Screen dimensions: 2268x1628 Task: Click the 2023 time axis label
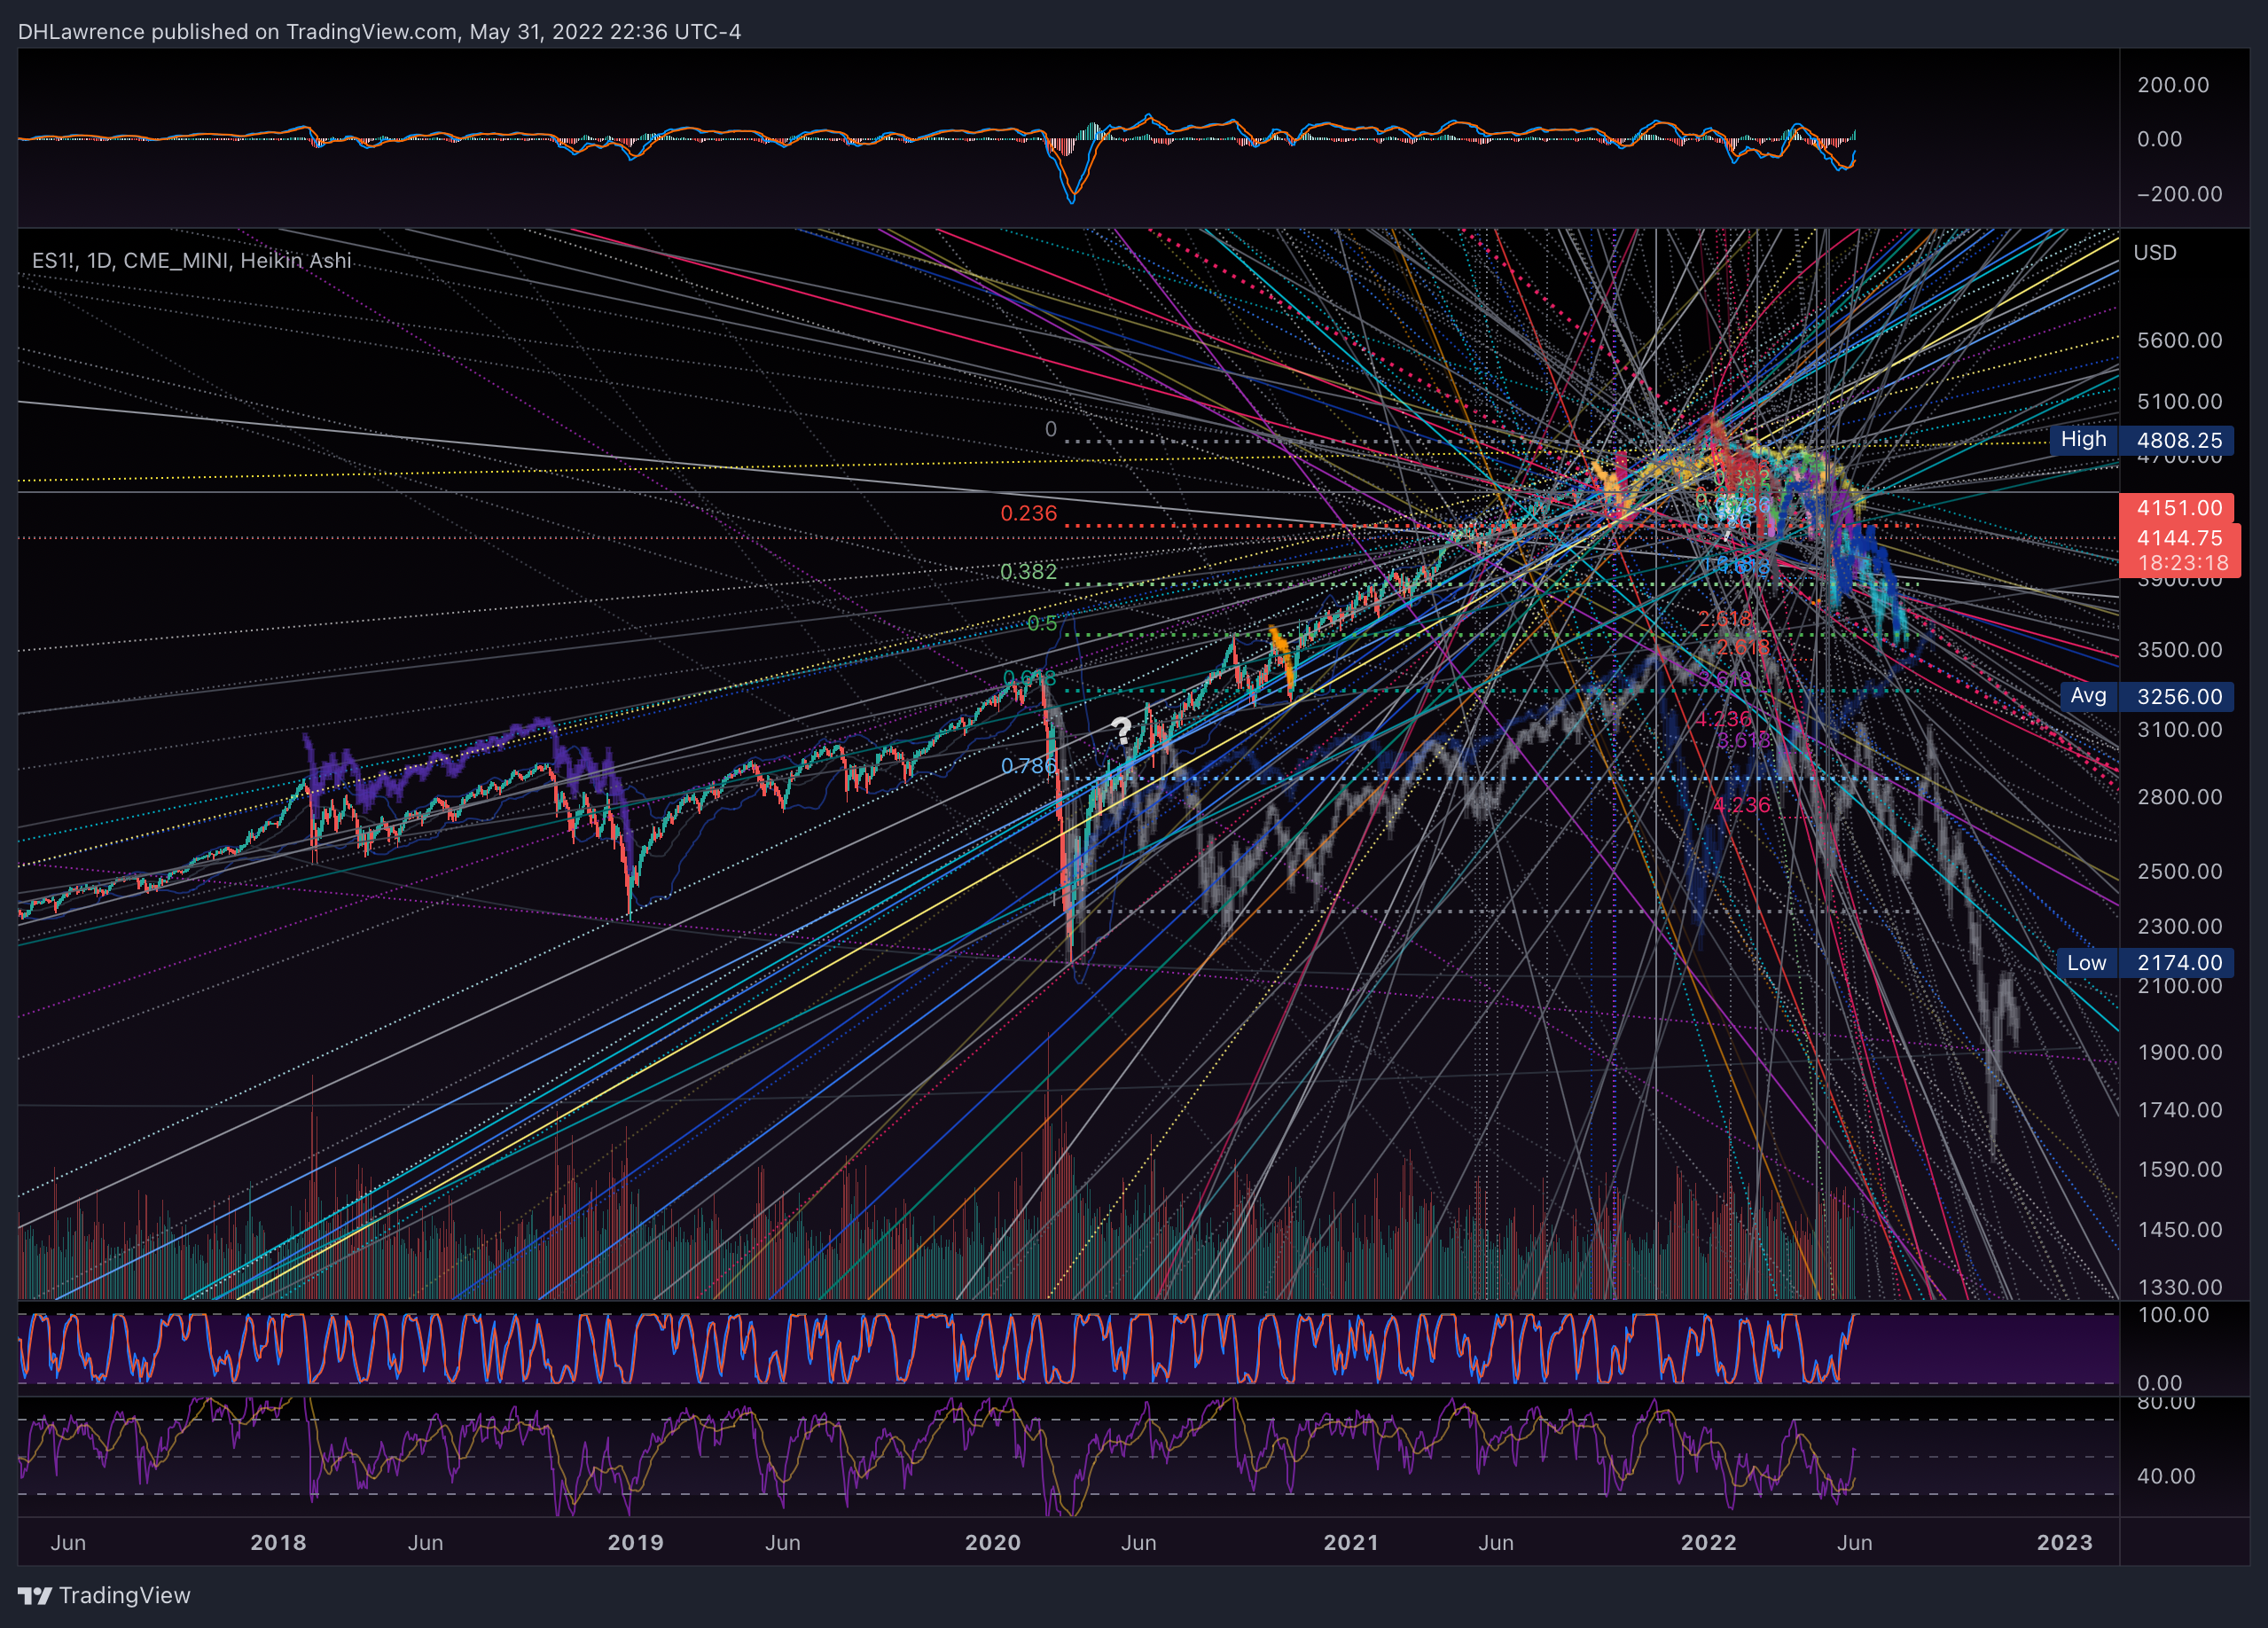[2064, 1542]
